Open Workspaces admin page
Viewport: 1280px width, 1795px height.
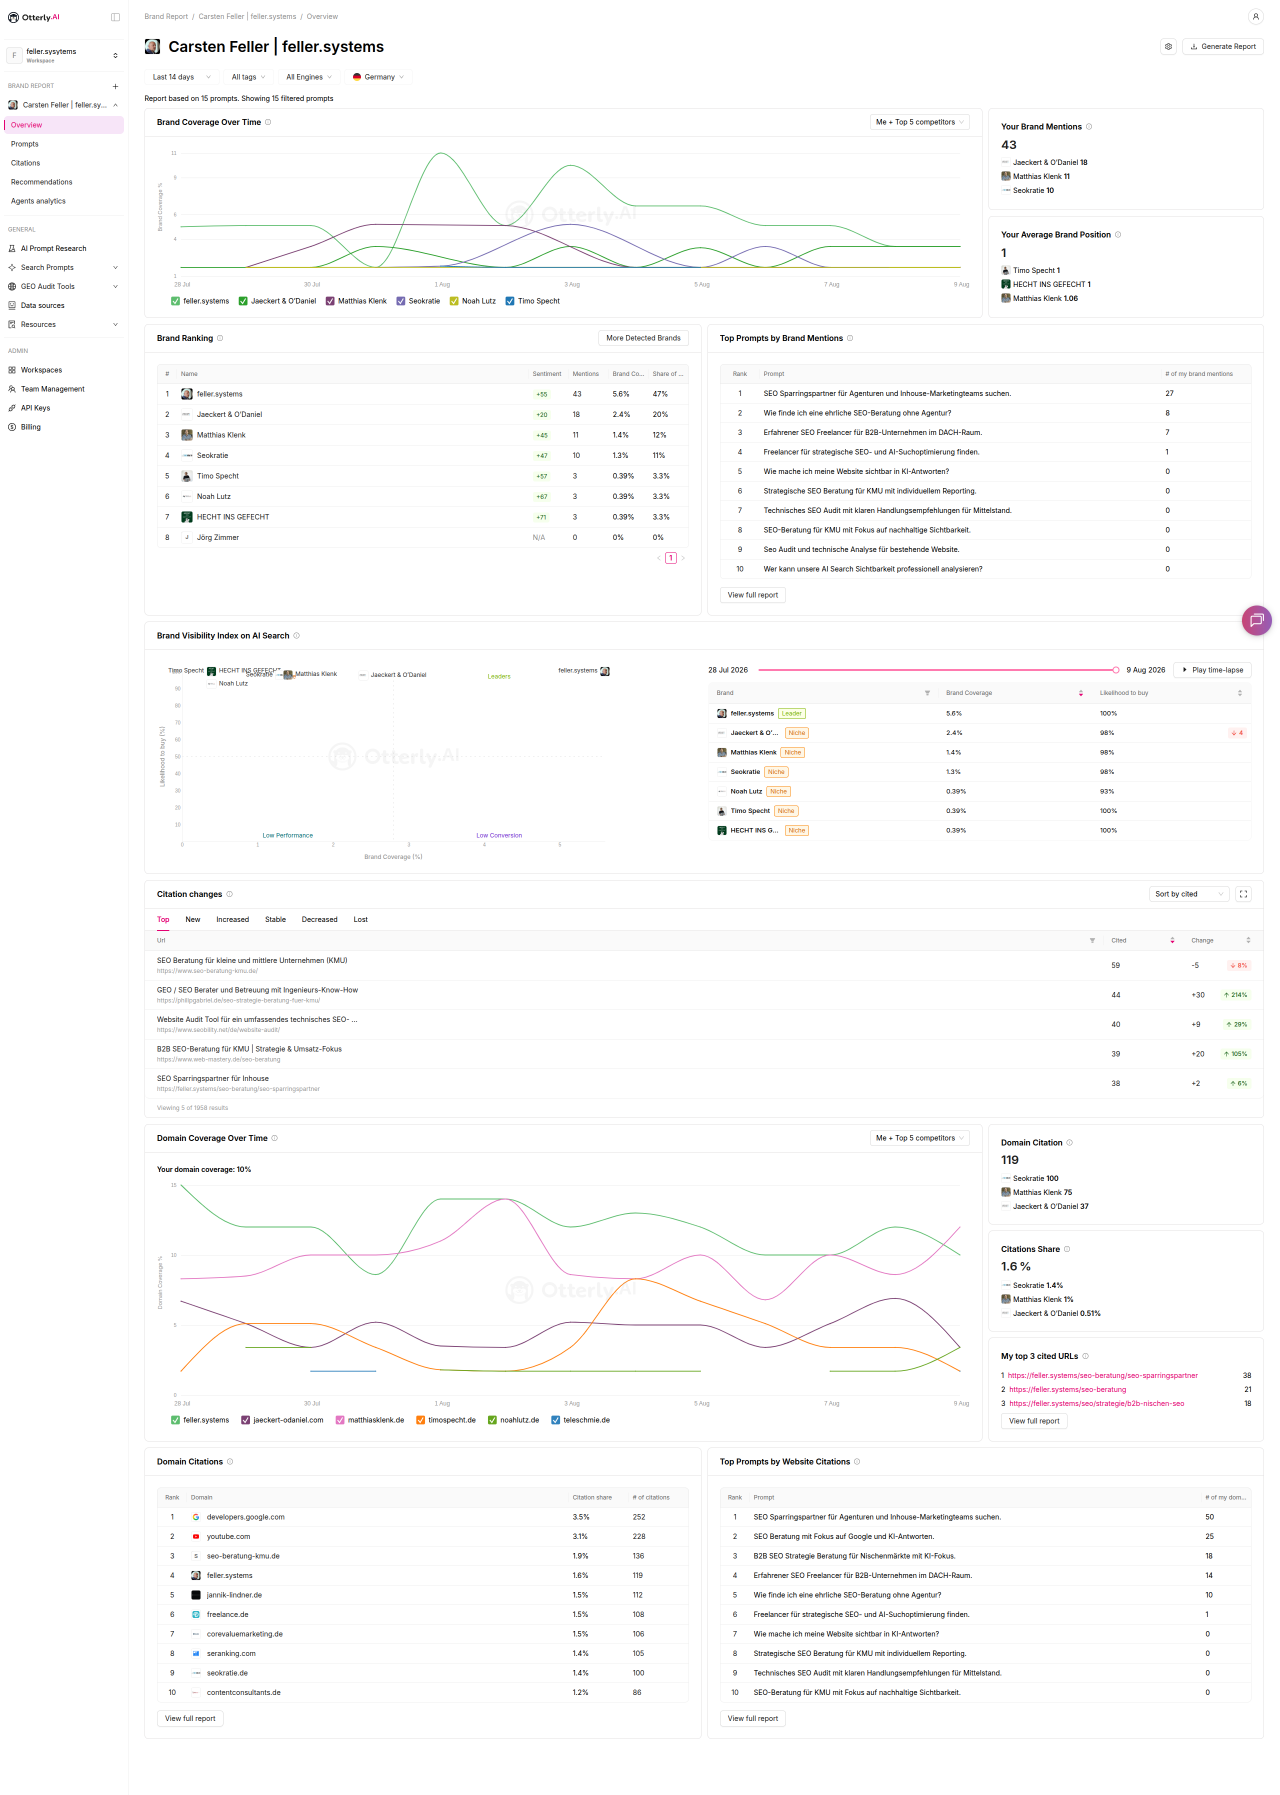click(41, 370)
